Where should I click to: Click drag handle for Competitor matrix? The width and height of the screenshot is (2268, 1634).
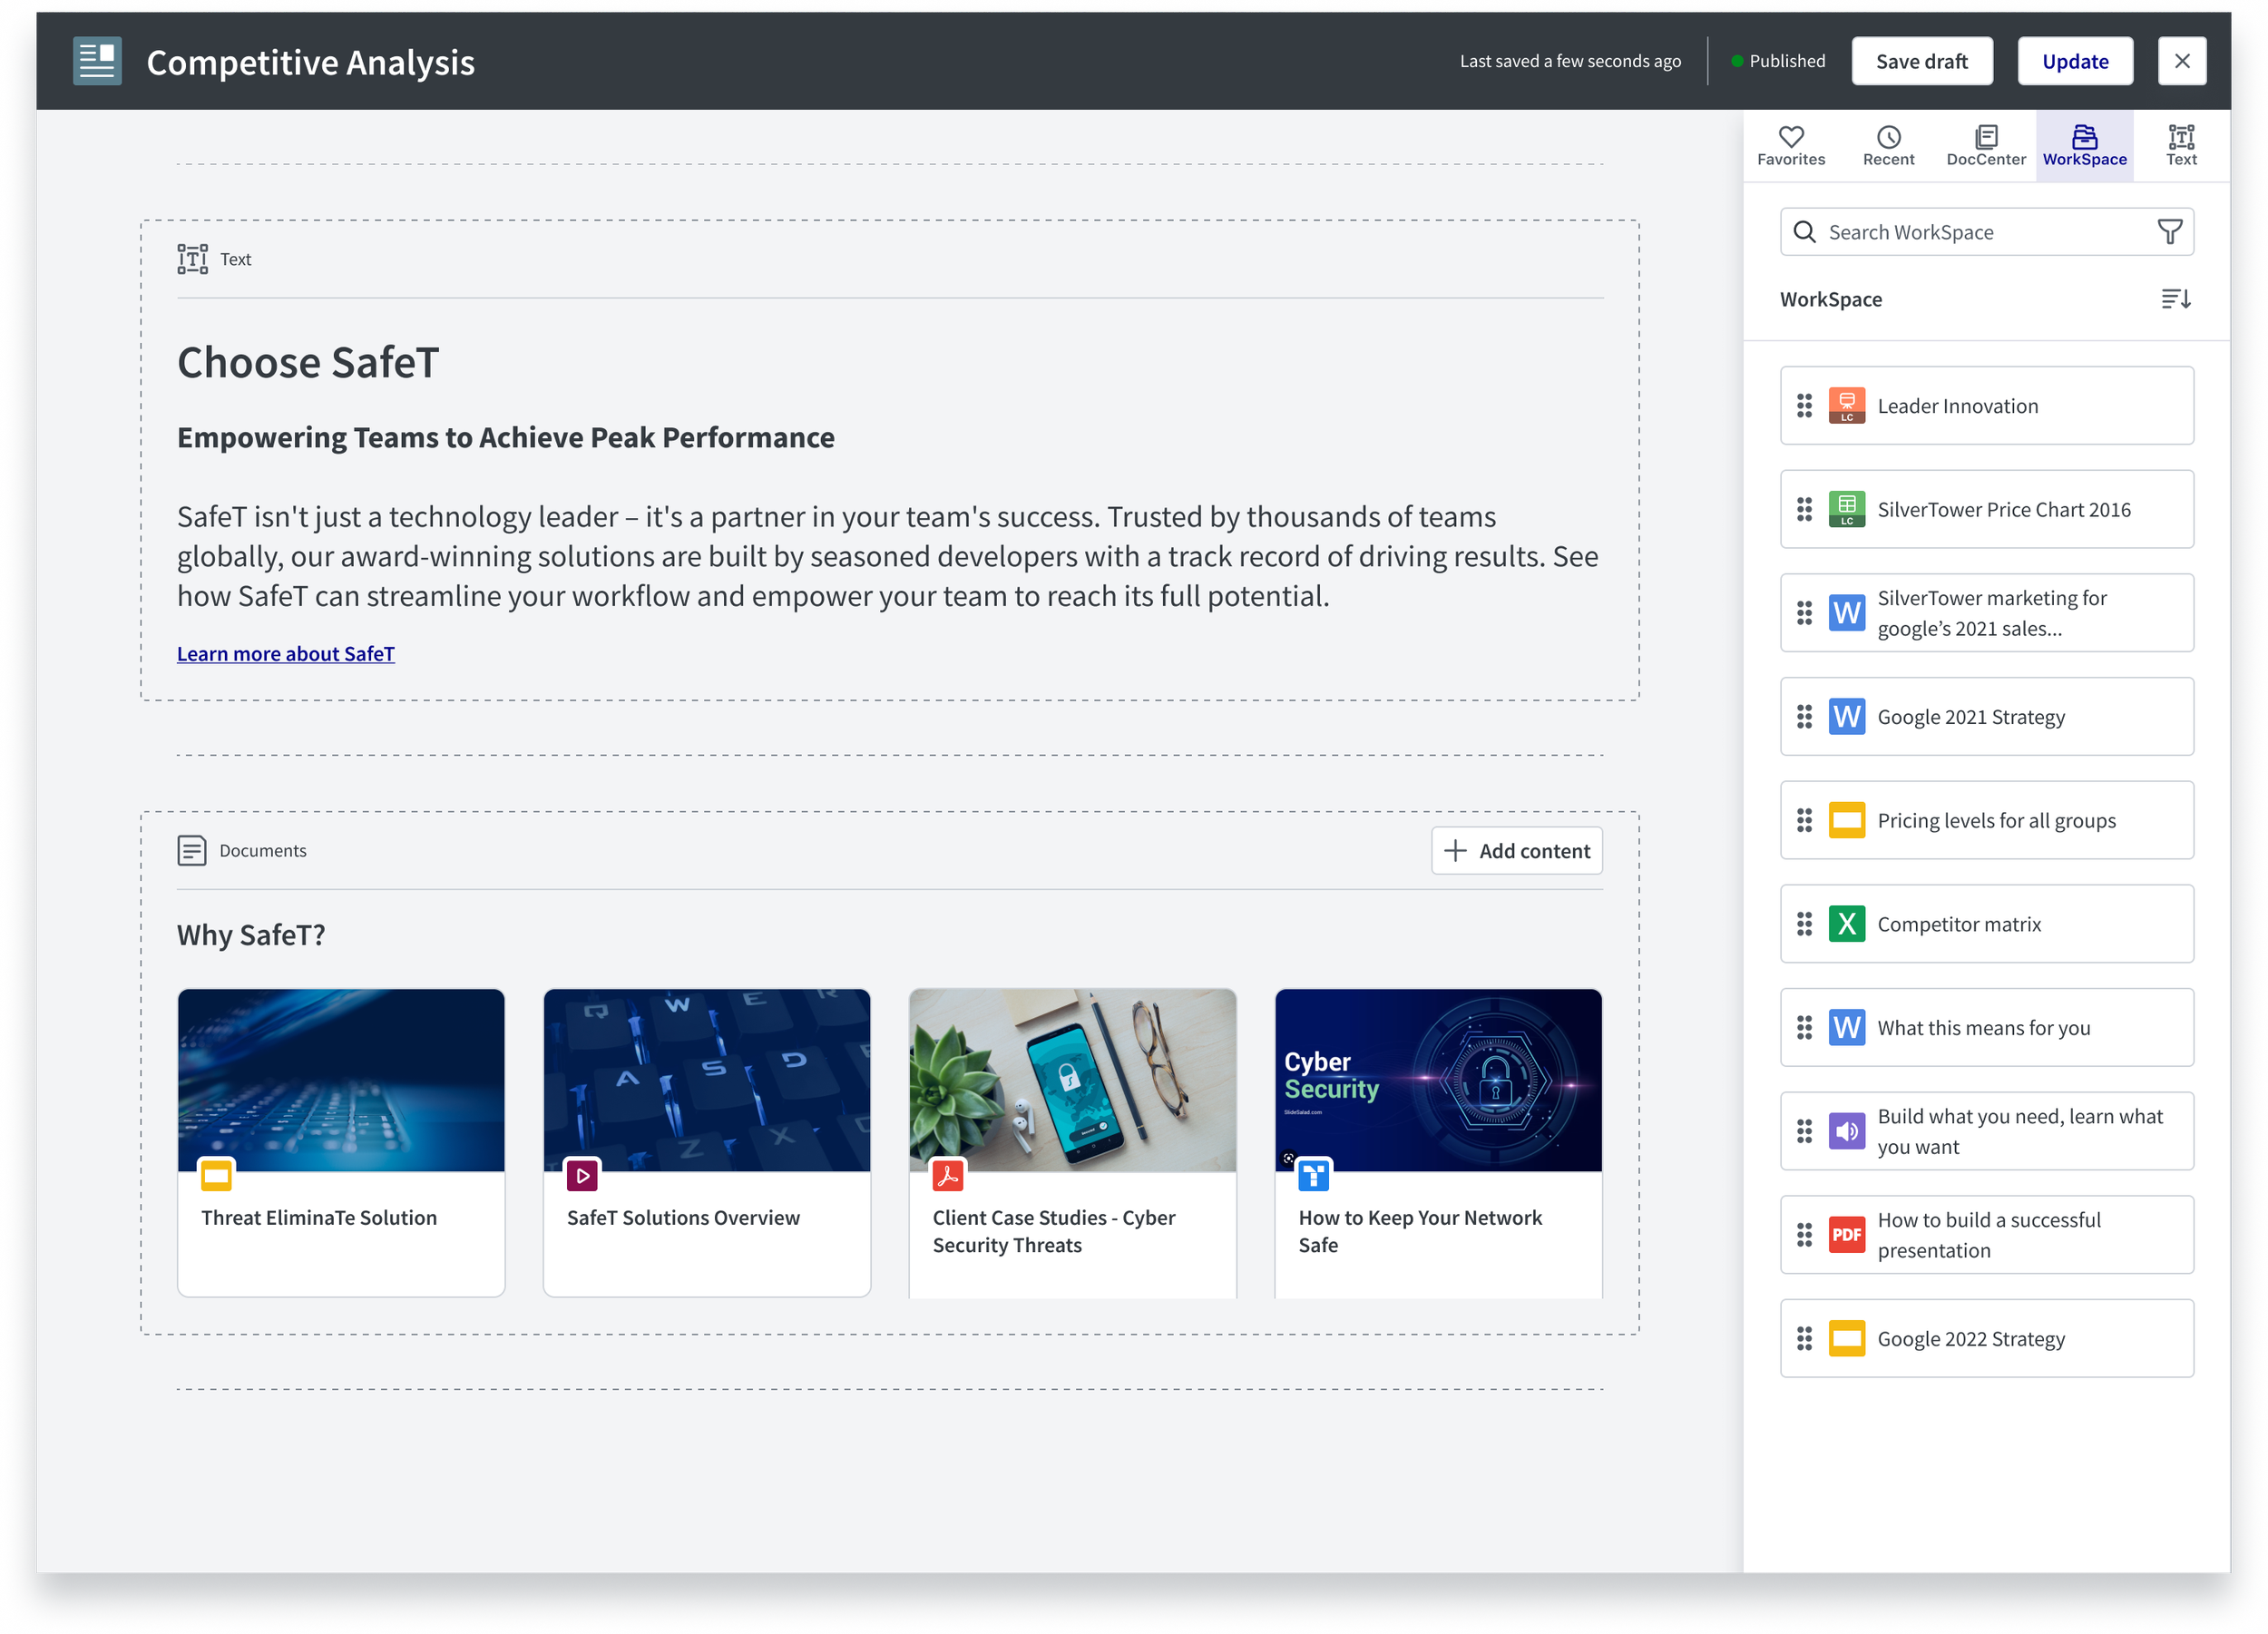[1804, 924]
